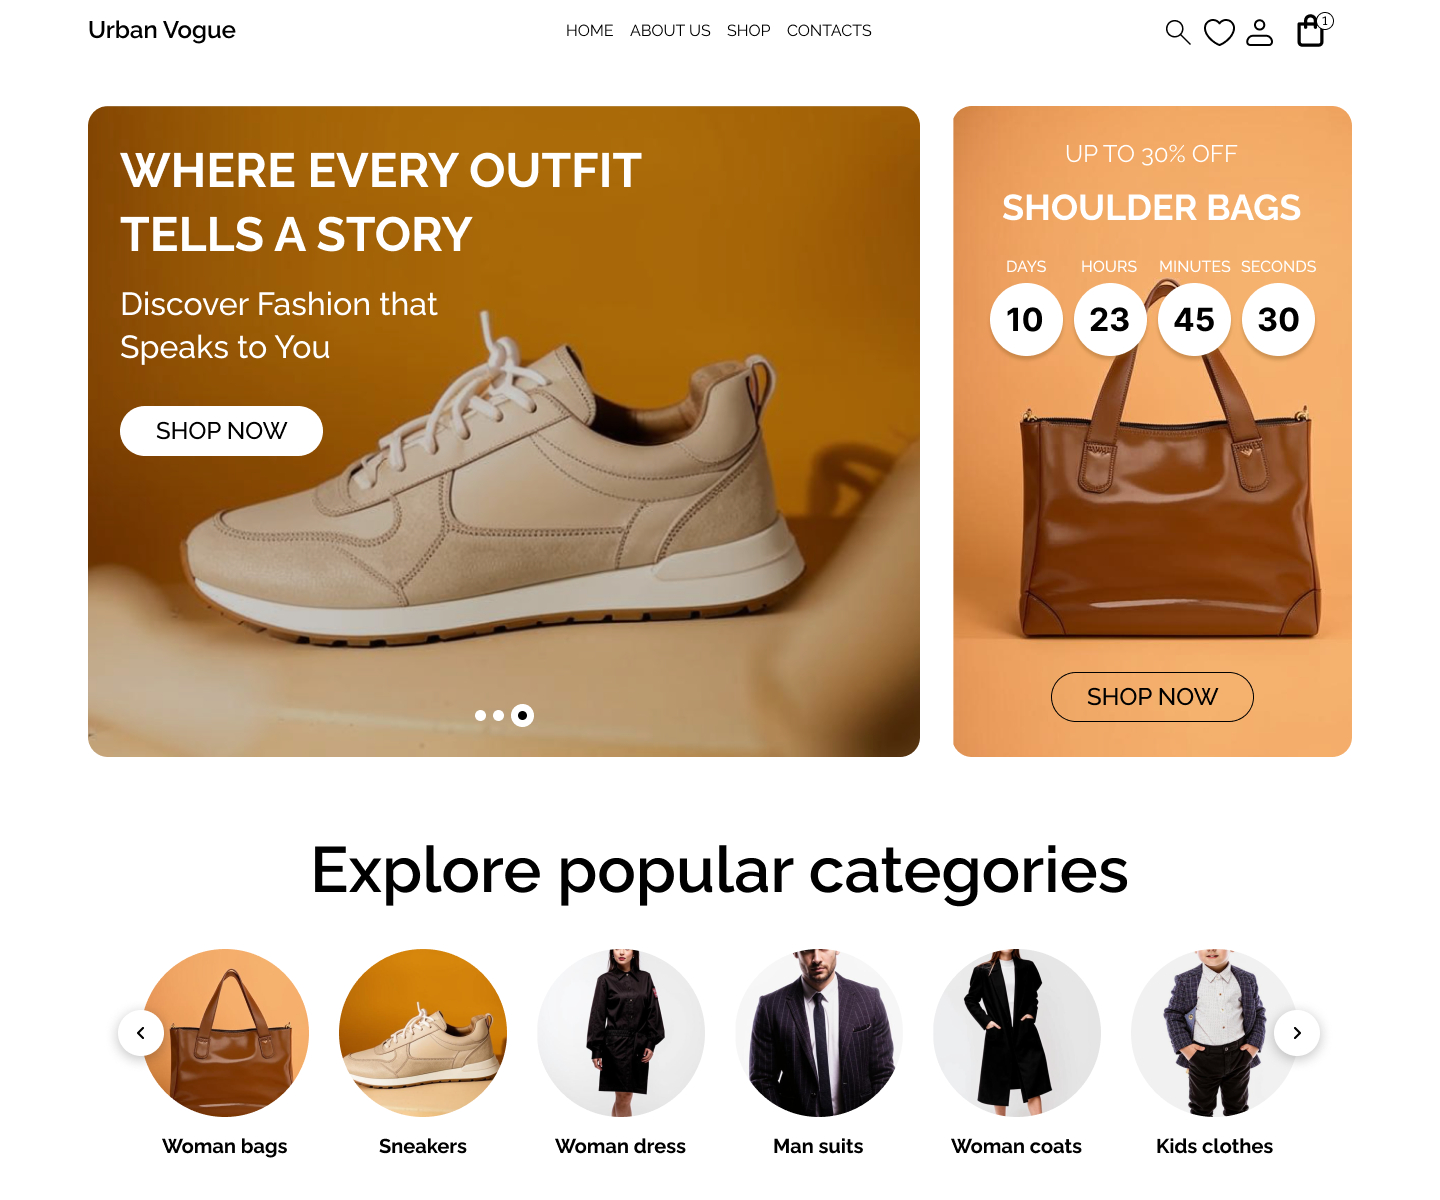The width and height of the screenshot is (1440, 1200).
Task: Open the HOME menu item
Action: click(589, 31)
